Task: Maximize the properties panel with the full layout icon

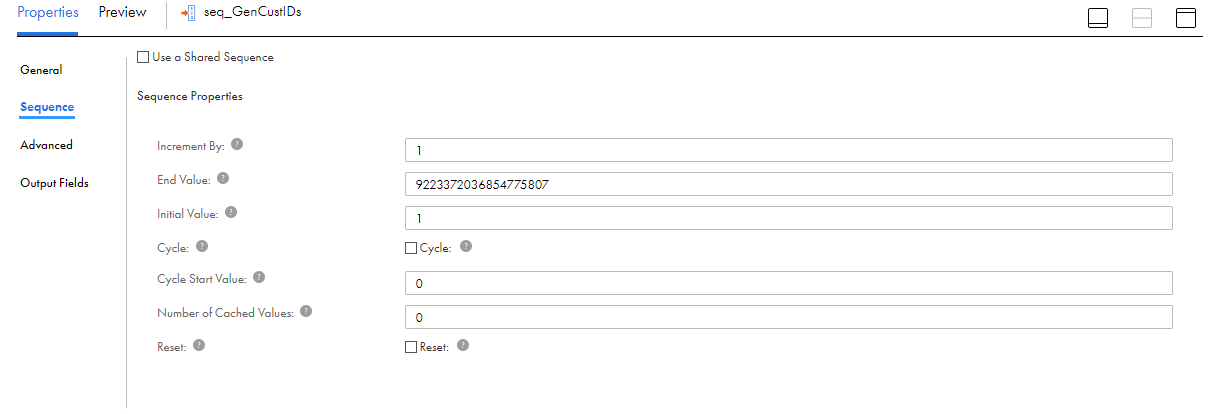Action: coord(1186,18)
